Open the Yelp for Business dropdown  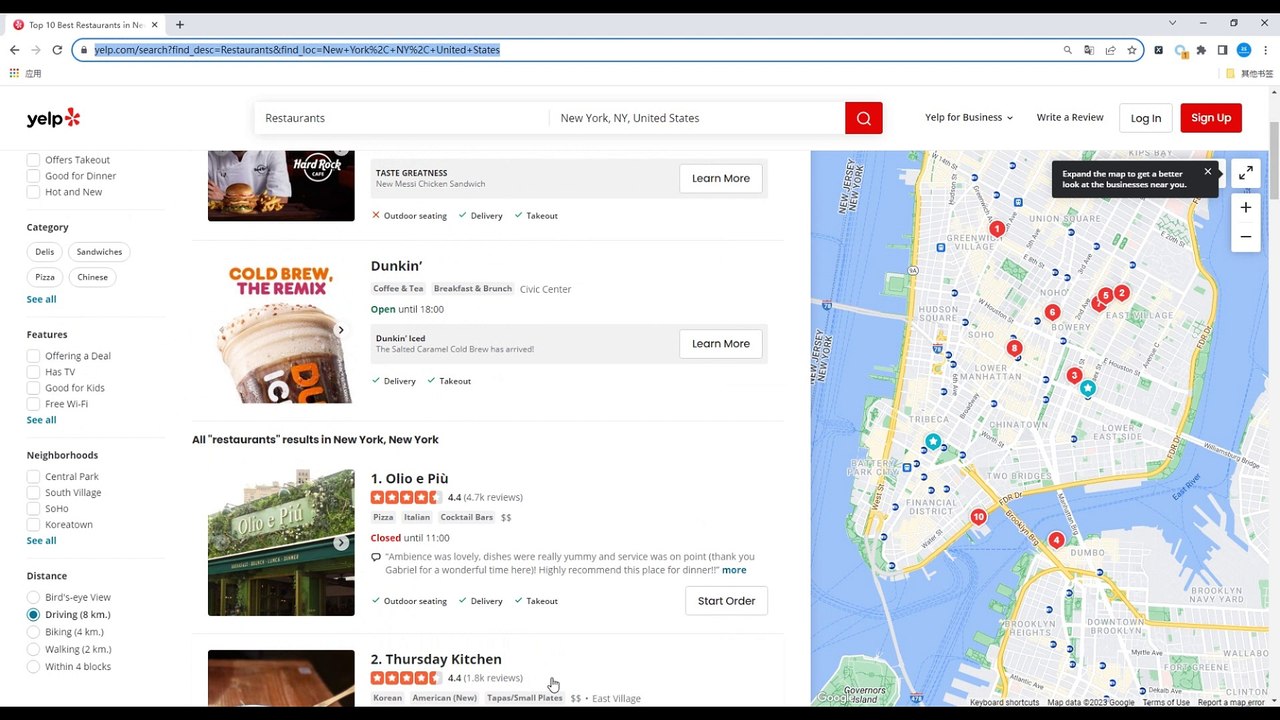click(x=968, y=118)
